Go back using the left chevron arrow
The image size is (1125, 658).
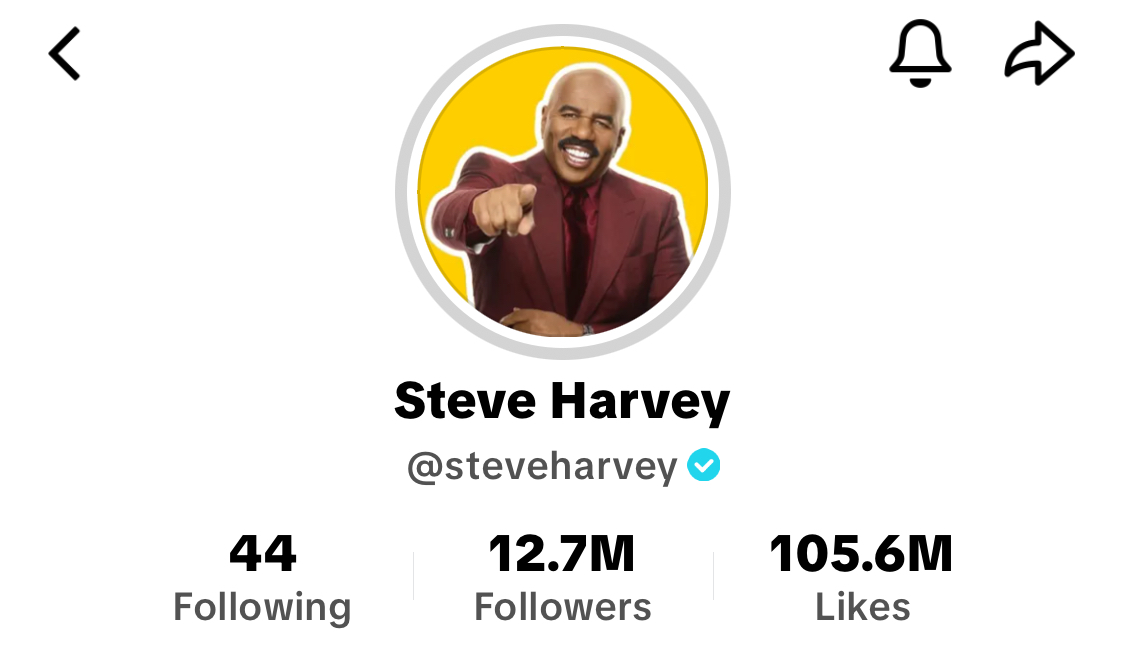(x=64, y=54)
